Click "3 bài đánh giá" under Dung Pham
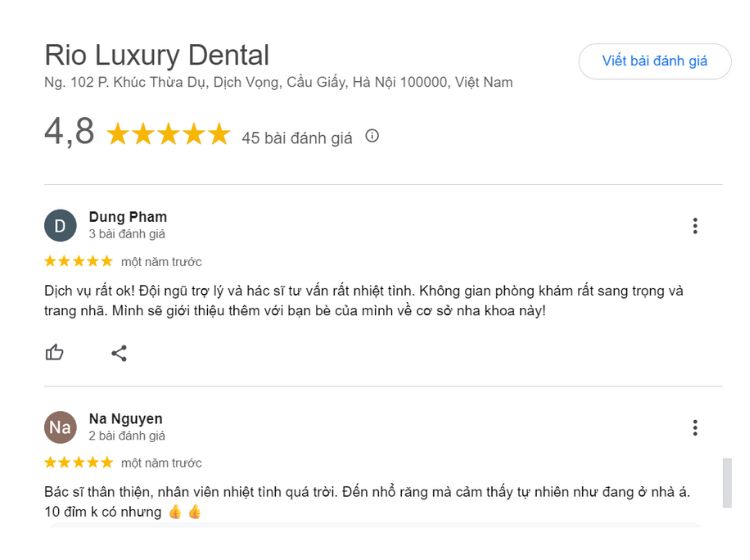This screenshot has width=750, height=560. click(127, 234)
